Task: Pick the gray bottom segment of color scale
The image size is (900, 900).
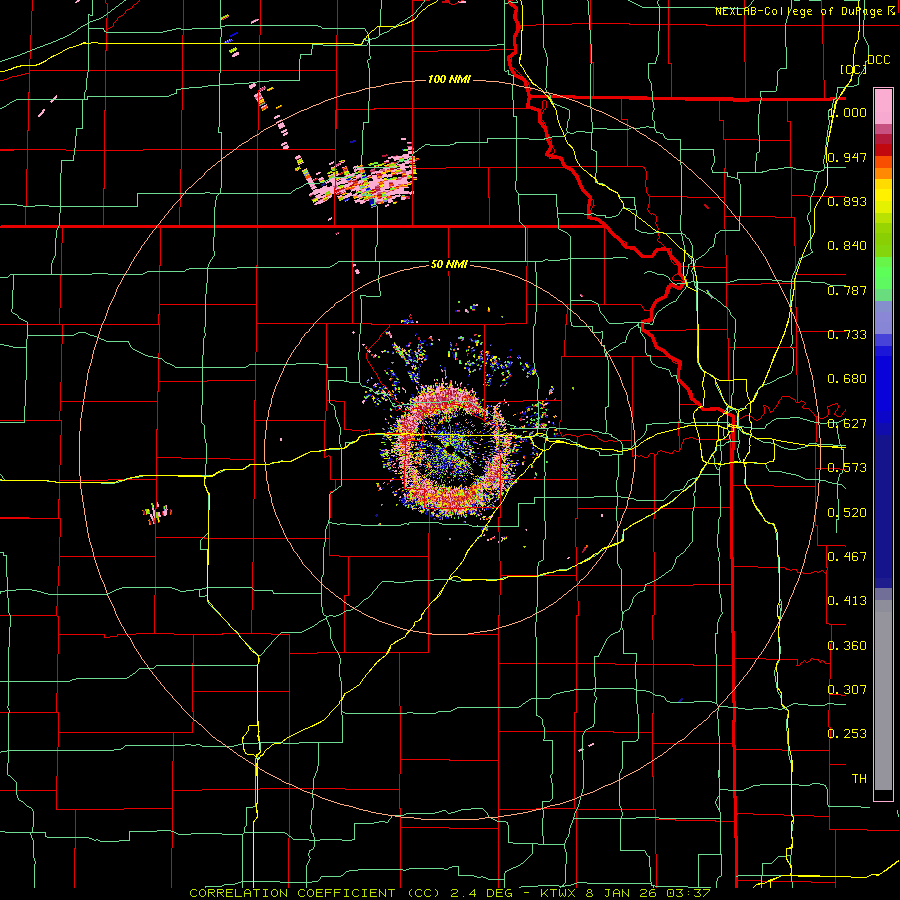Action: 883,695
